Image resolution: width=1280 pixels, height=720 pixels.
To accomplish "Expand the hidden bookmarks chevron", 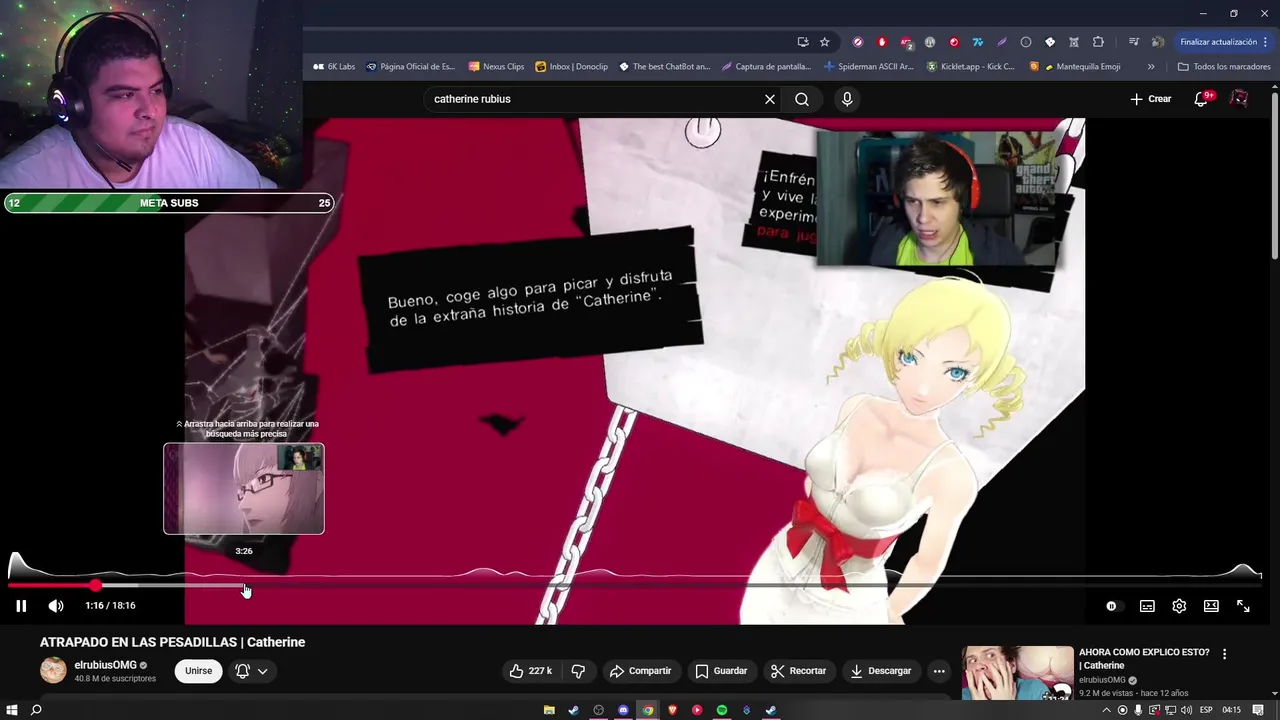I will click(x=1151, y=67).
